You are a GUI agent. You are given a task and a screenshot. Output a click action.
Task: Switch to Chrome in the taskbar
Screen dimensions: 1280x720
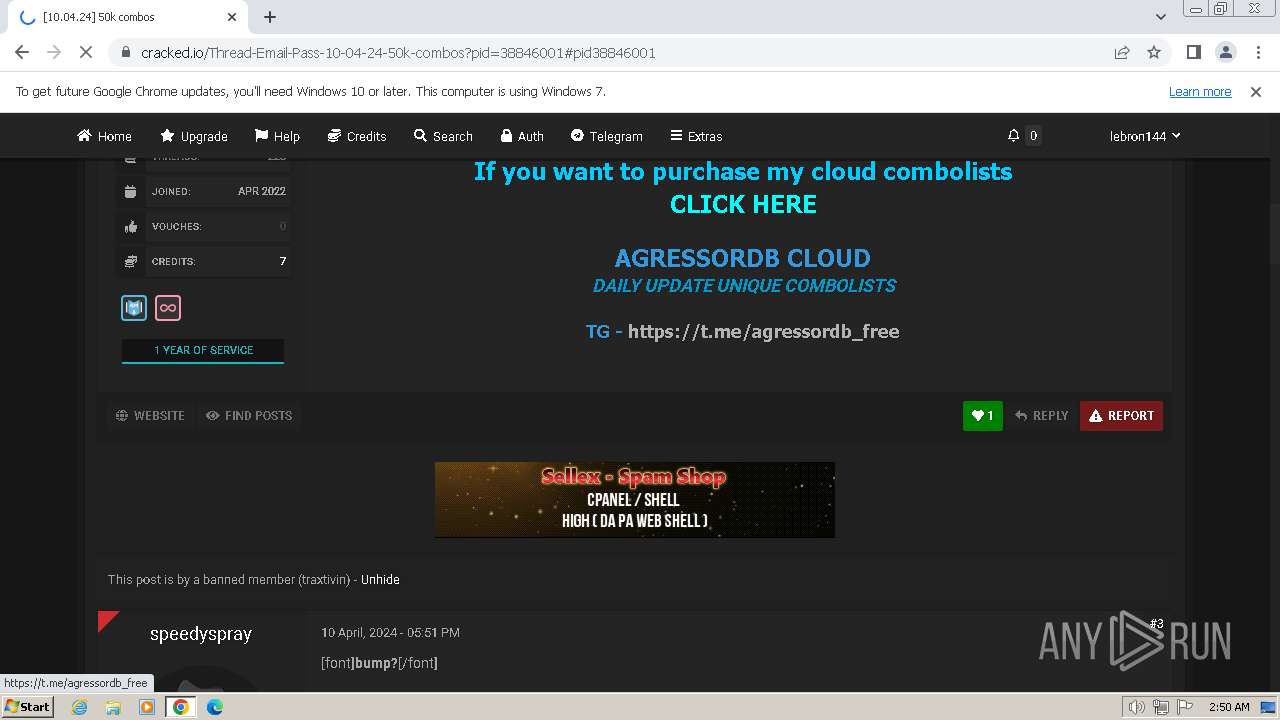click(x=181, y=707)
